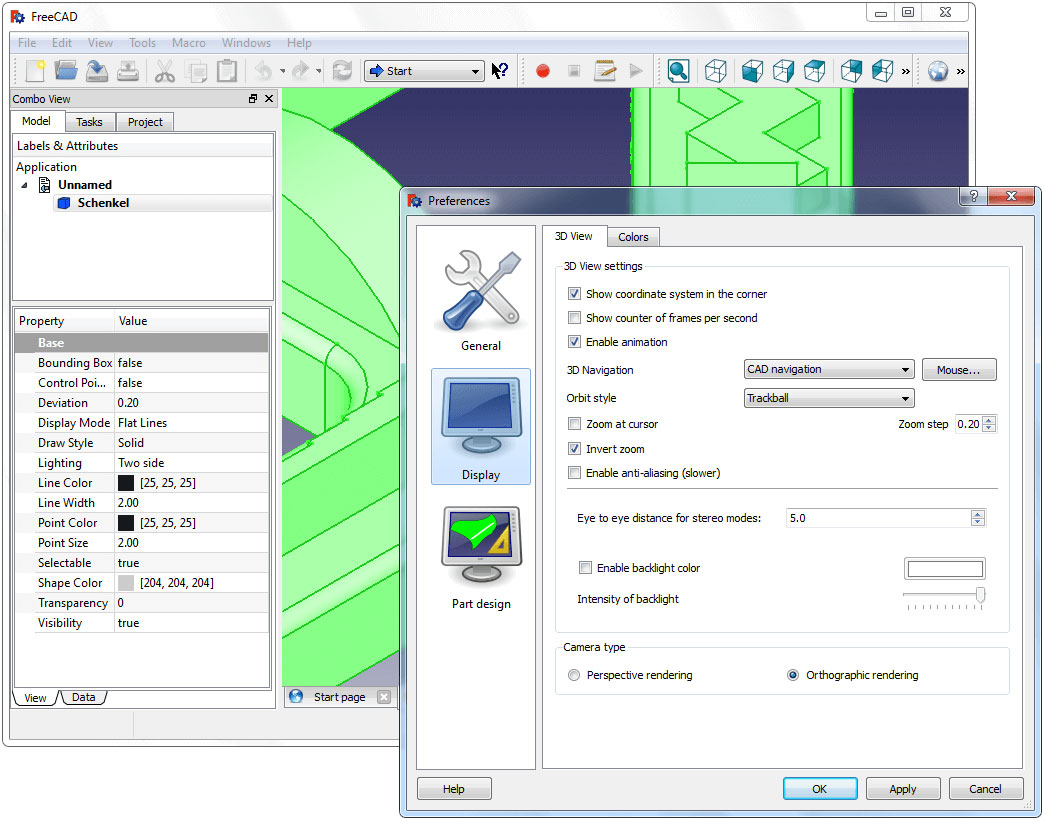Enable anti-aliasing (slower) checkbox

pyautogui.click(x=574, y=472)
